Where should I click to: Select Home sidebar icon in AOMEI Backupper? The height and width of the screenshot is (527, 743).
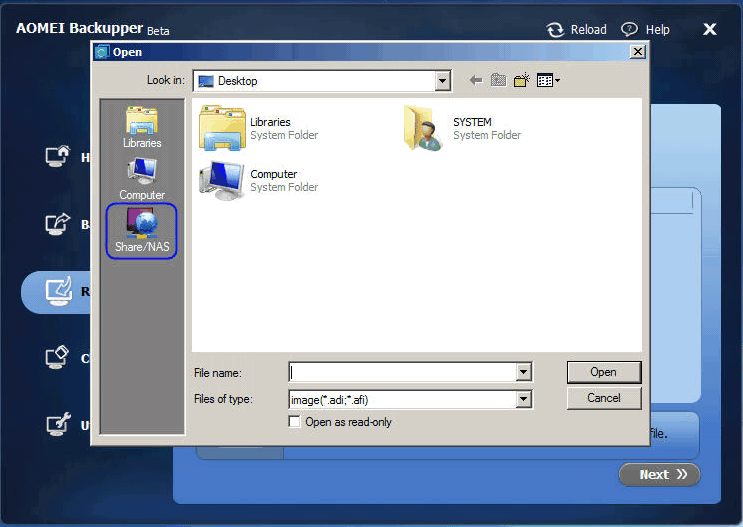[x=58, y=156]
